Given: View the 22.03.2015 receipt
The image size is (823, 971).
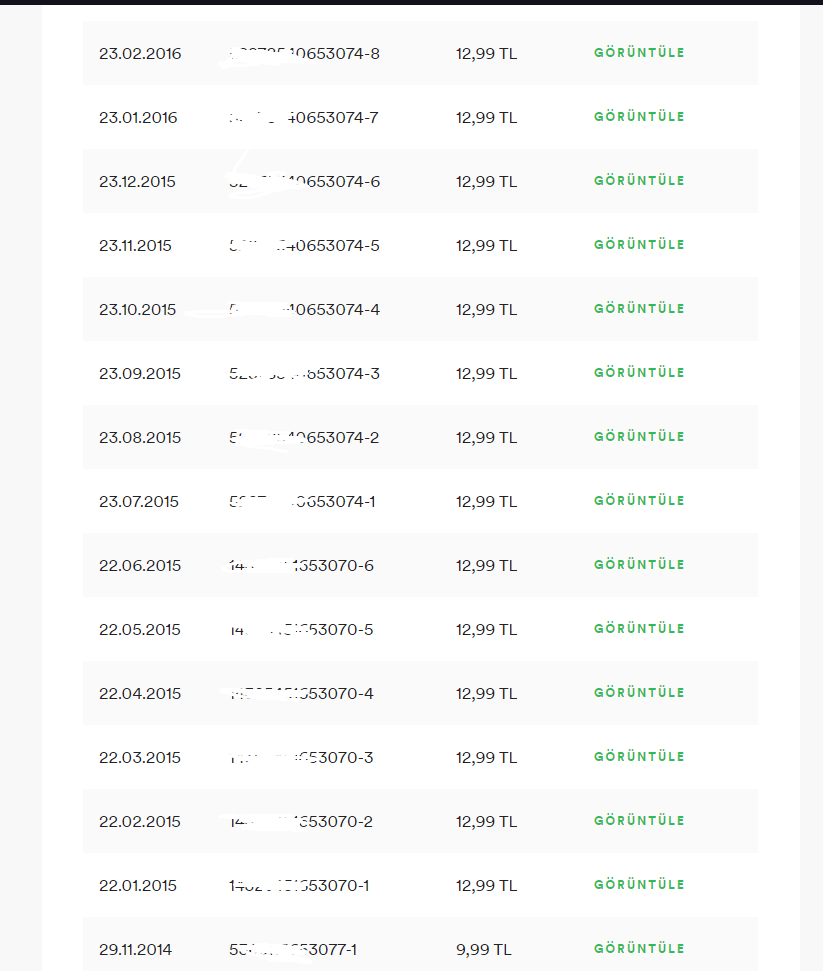Looking at the screenshot, I should click(x=639, y=757).
